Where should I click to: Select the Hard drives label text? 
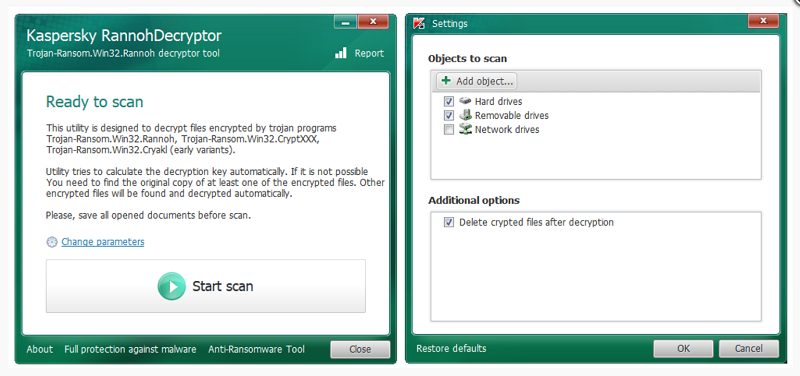pyautogui.click(x=498, y=102)
